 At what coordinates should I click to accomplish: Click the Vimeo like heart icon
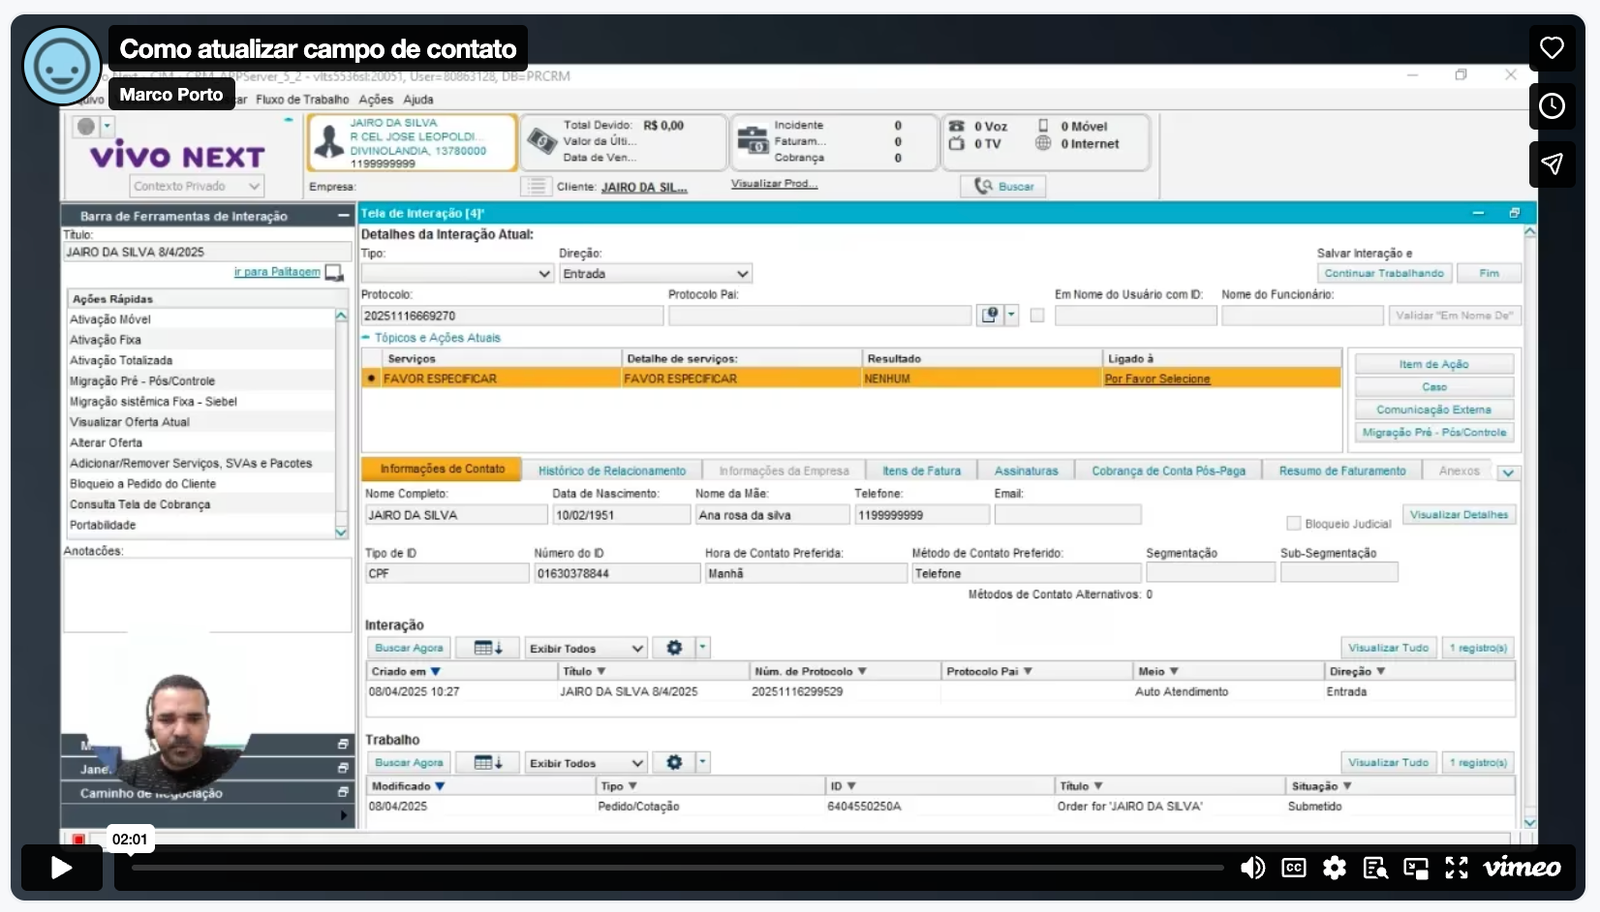point(1551,48)
